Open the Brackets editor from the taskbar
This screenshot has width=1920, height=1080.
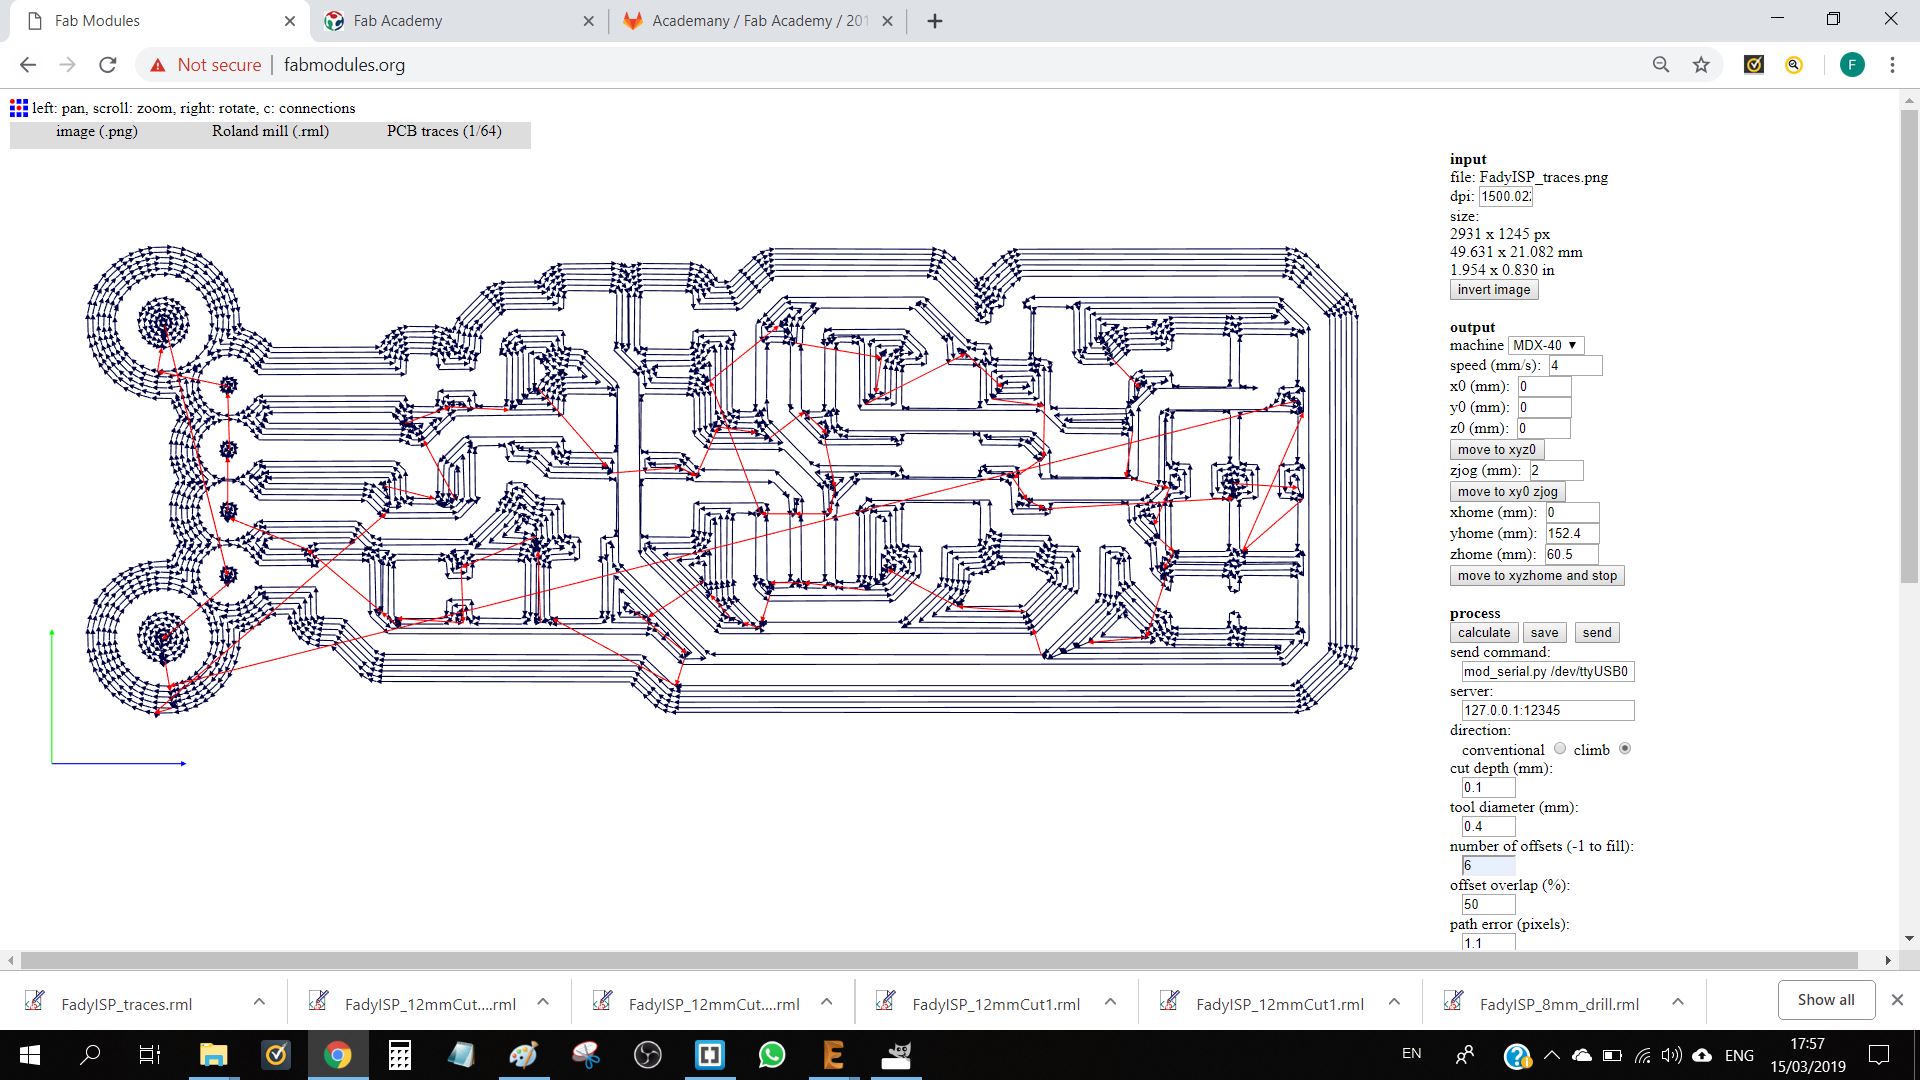click(x=710, y=1055)
